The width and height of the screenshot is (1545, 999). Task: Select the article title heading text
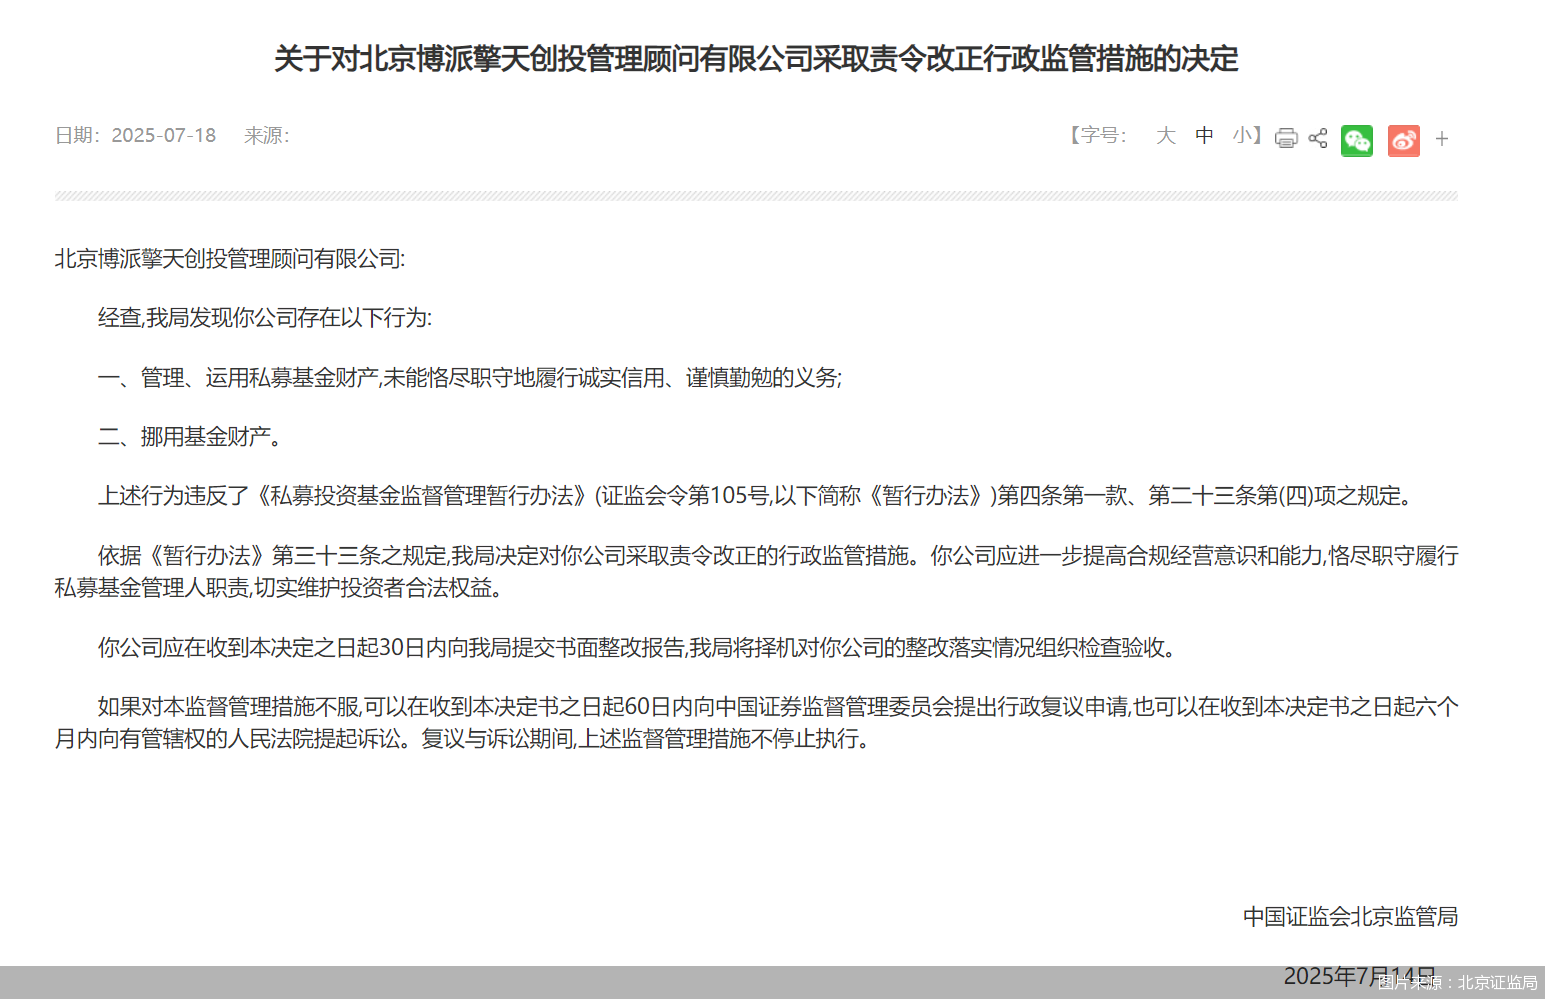coord(756,59)
